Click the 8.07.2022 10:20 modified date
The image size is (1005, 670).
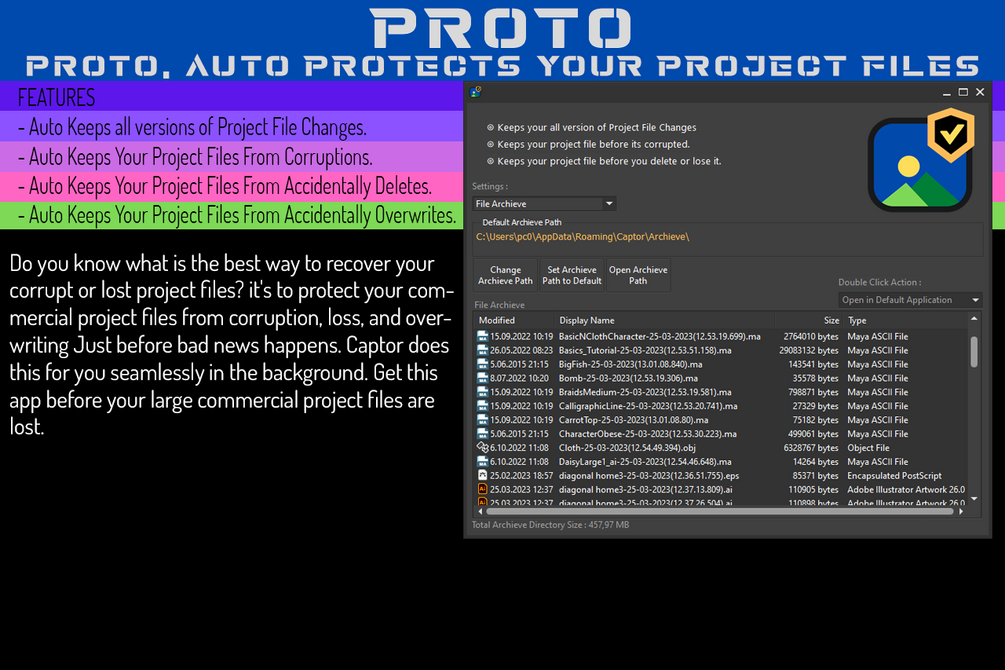[x=519, y=378]
